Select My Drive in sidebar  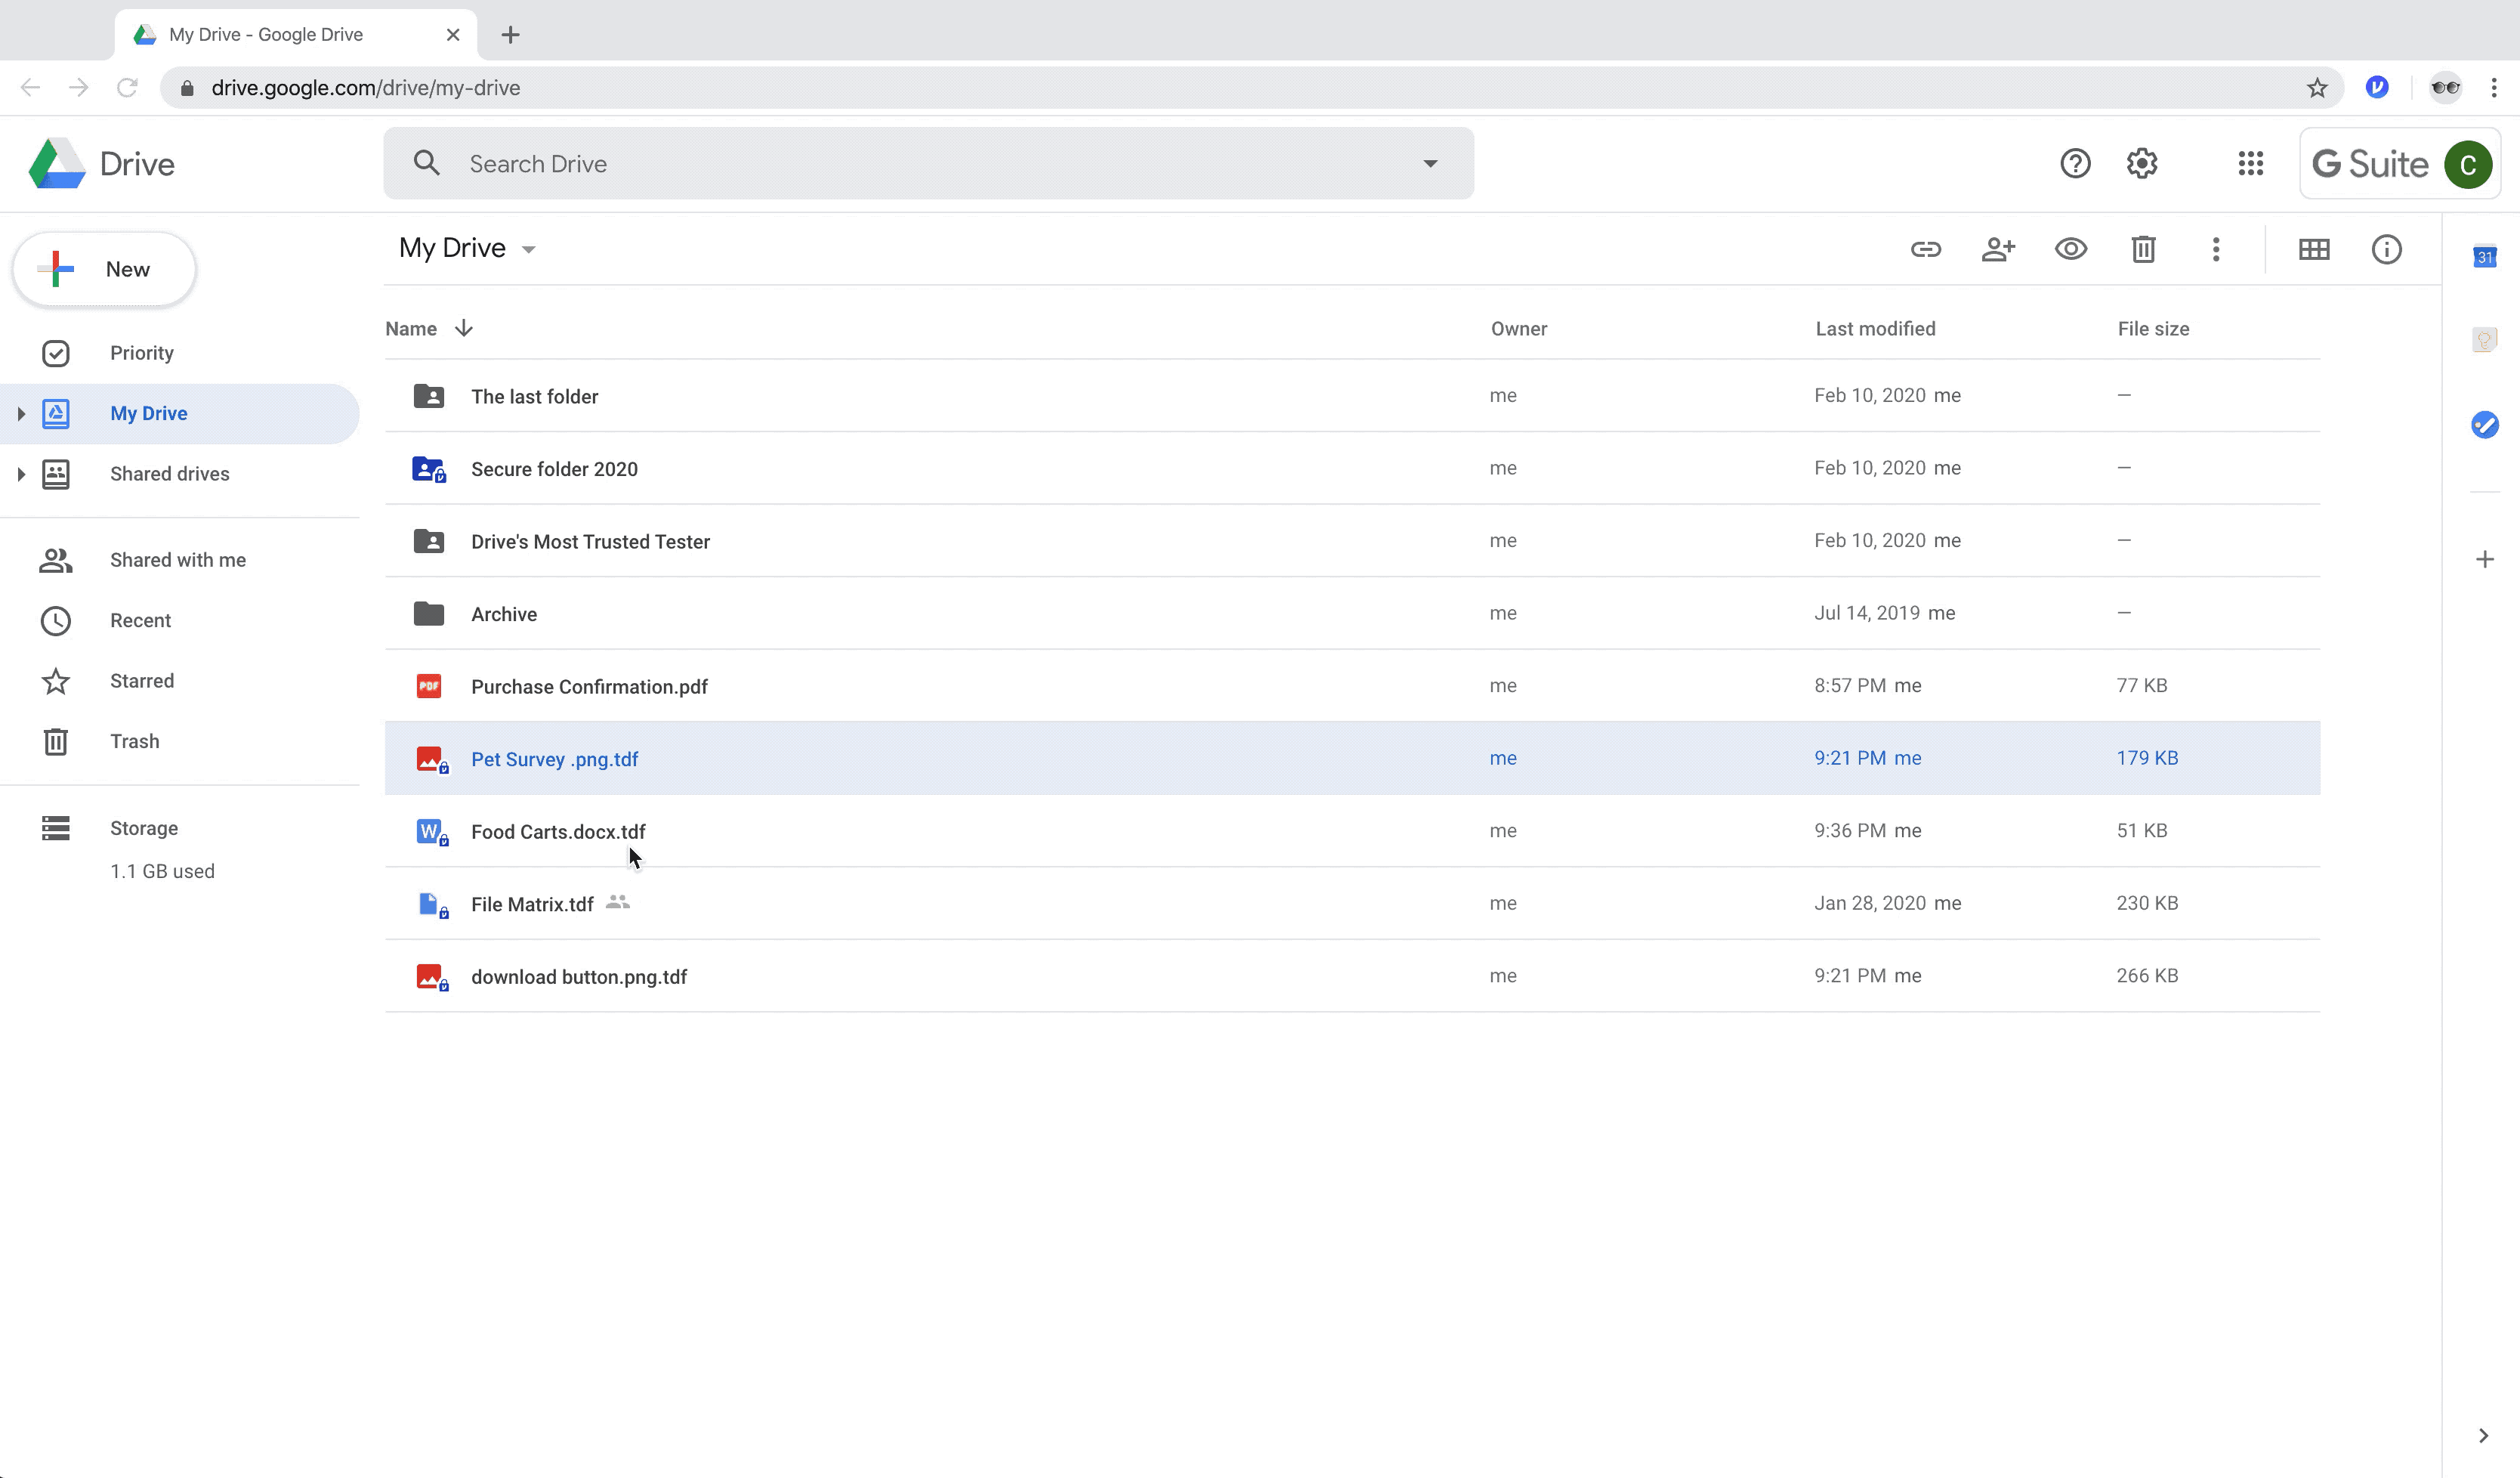(180, 414)
